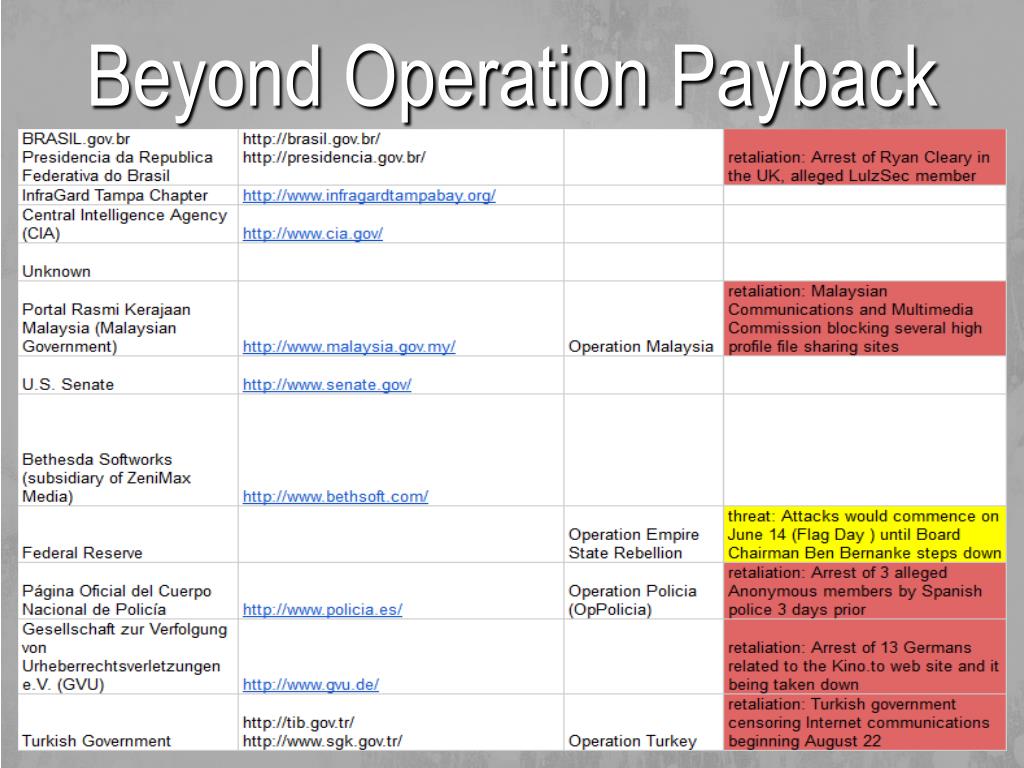Select the 'Turkish Government' cell
Screen dimensions: 1024x768
[x=128, y=722]
